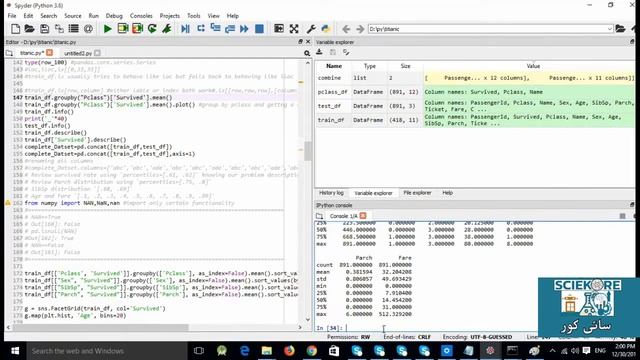Open Preferences with the wrench icon

311,29
